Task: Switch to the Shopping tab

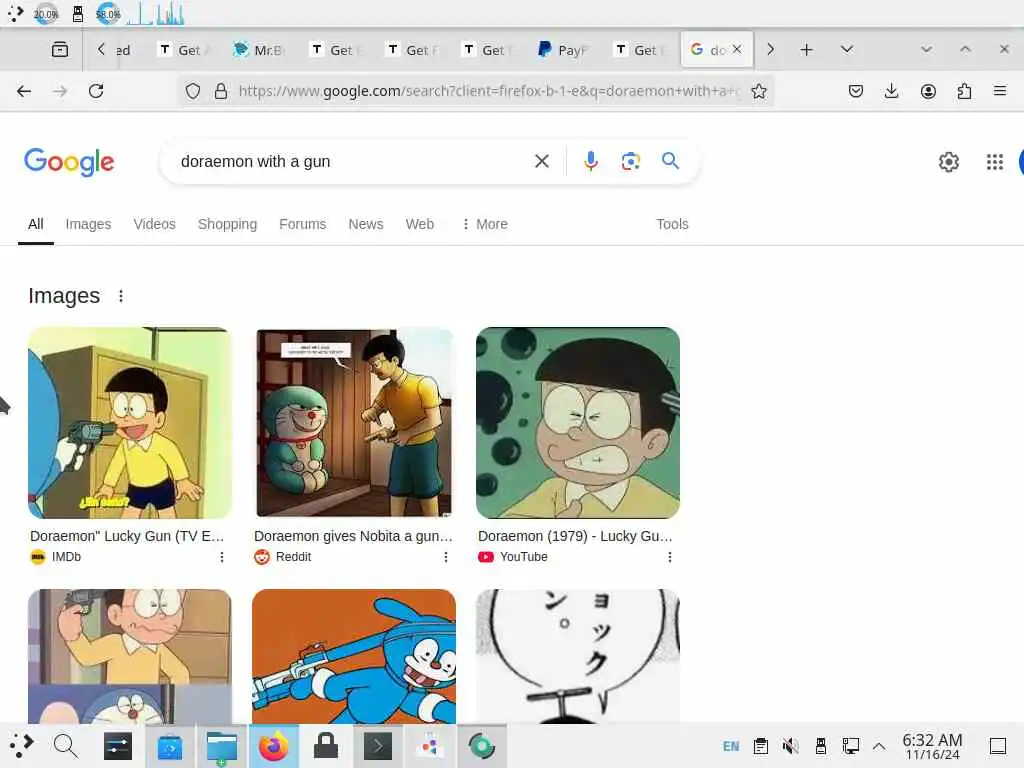Action: point(227,224)
